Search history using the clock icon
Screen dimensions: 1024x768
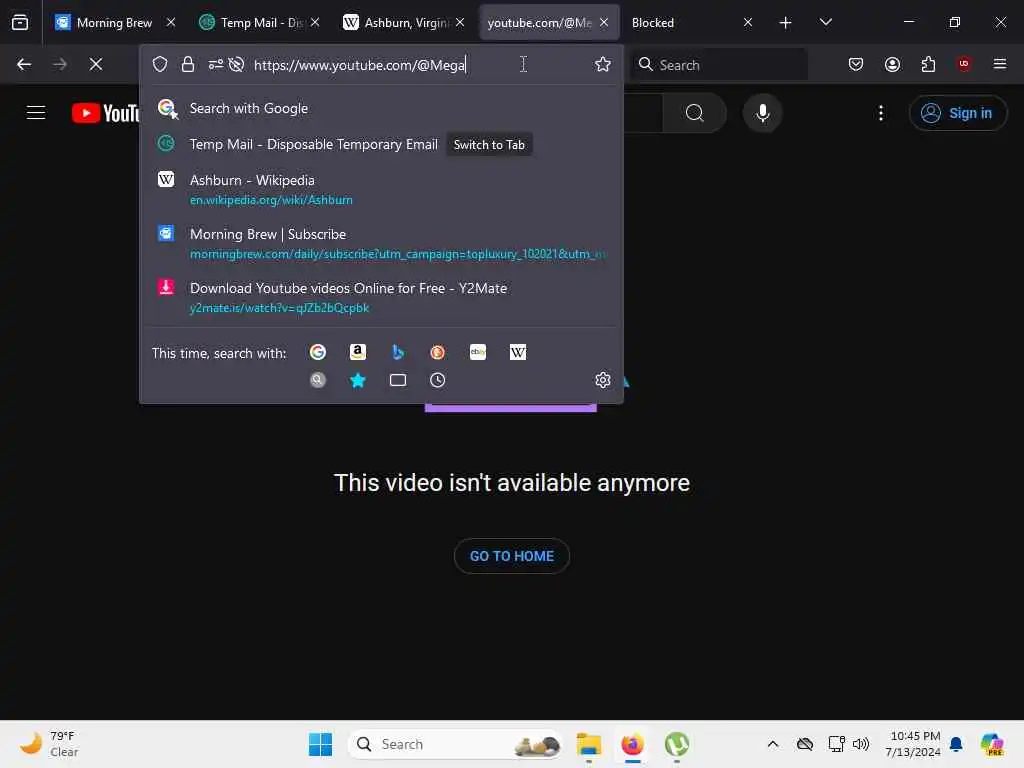[x=438, y=380]
